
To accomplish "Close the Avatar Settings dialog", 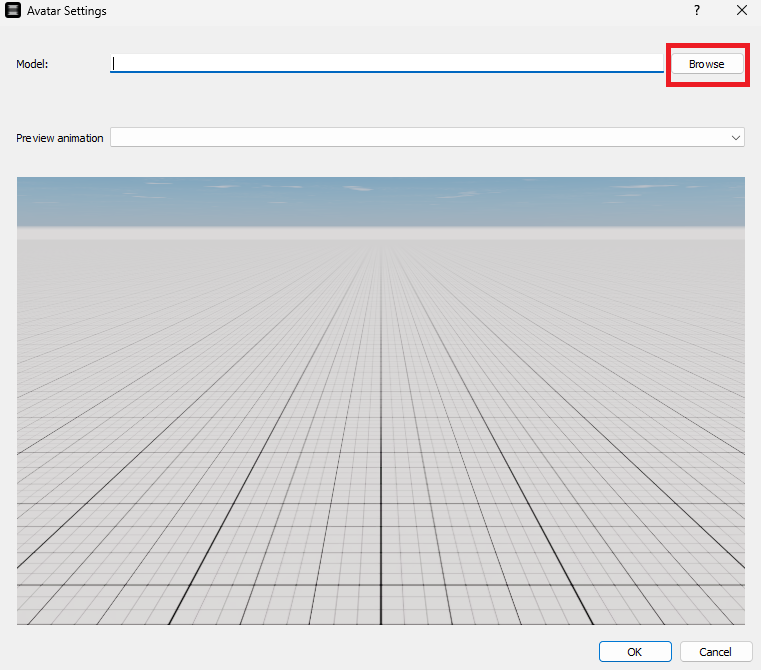I will [742, 10].
